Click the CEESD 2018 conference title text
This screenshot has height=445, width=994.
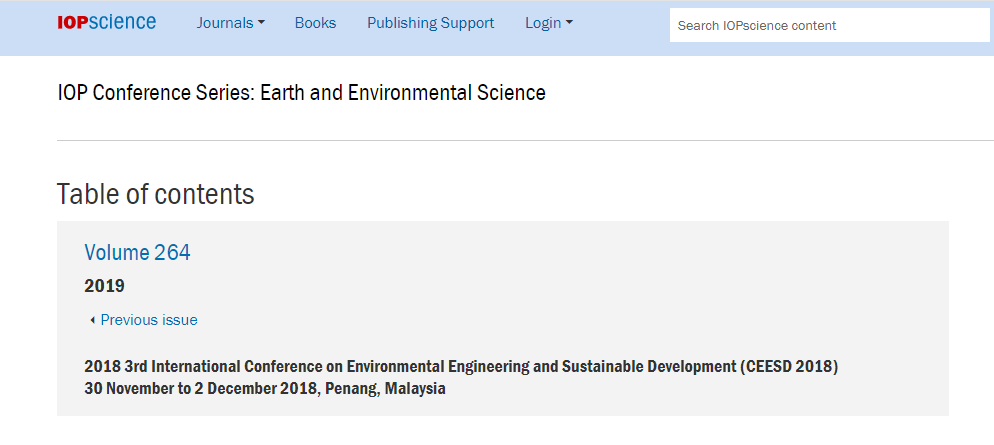(460, 366)
